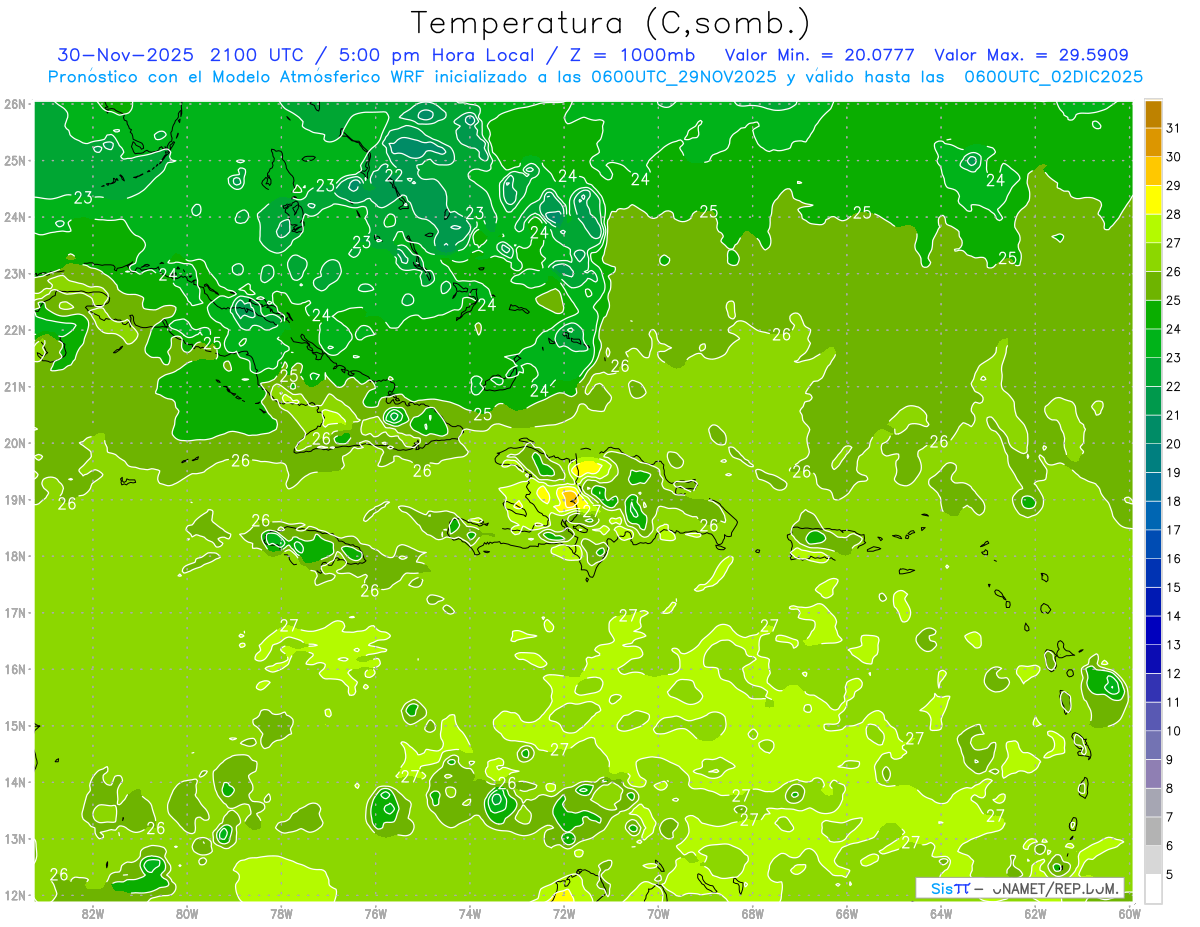Click the 23N latitude axis label
1200x927 pixels.
tap(15, 273)
